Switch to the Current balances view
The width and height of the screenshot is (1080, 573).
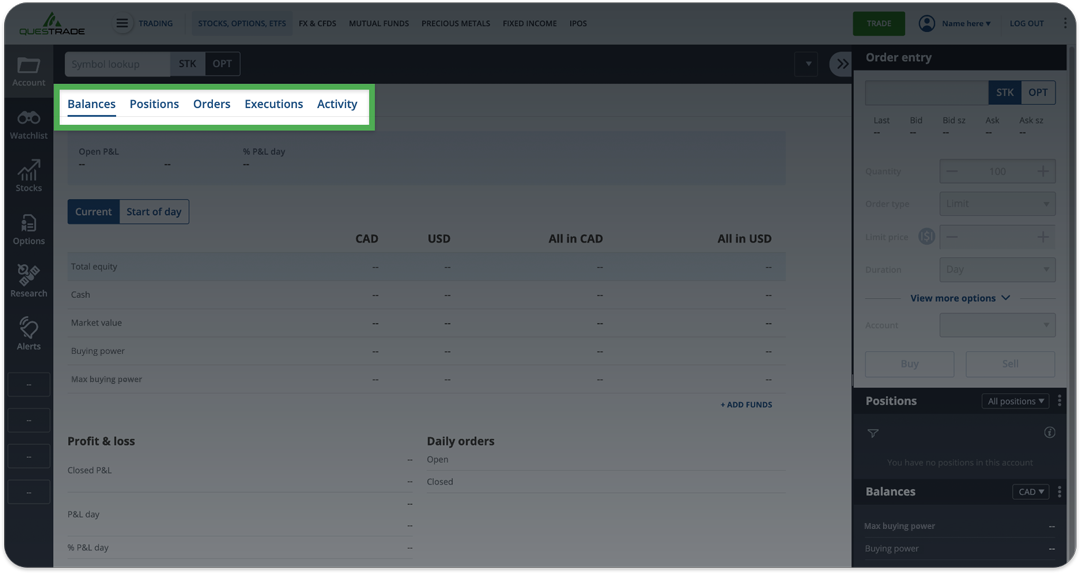coord(93,211)
